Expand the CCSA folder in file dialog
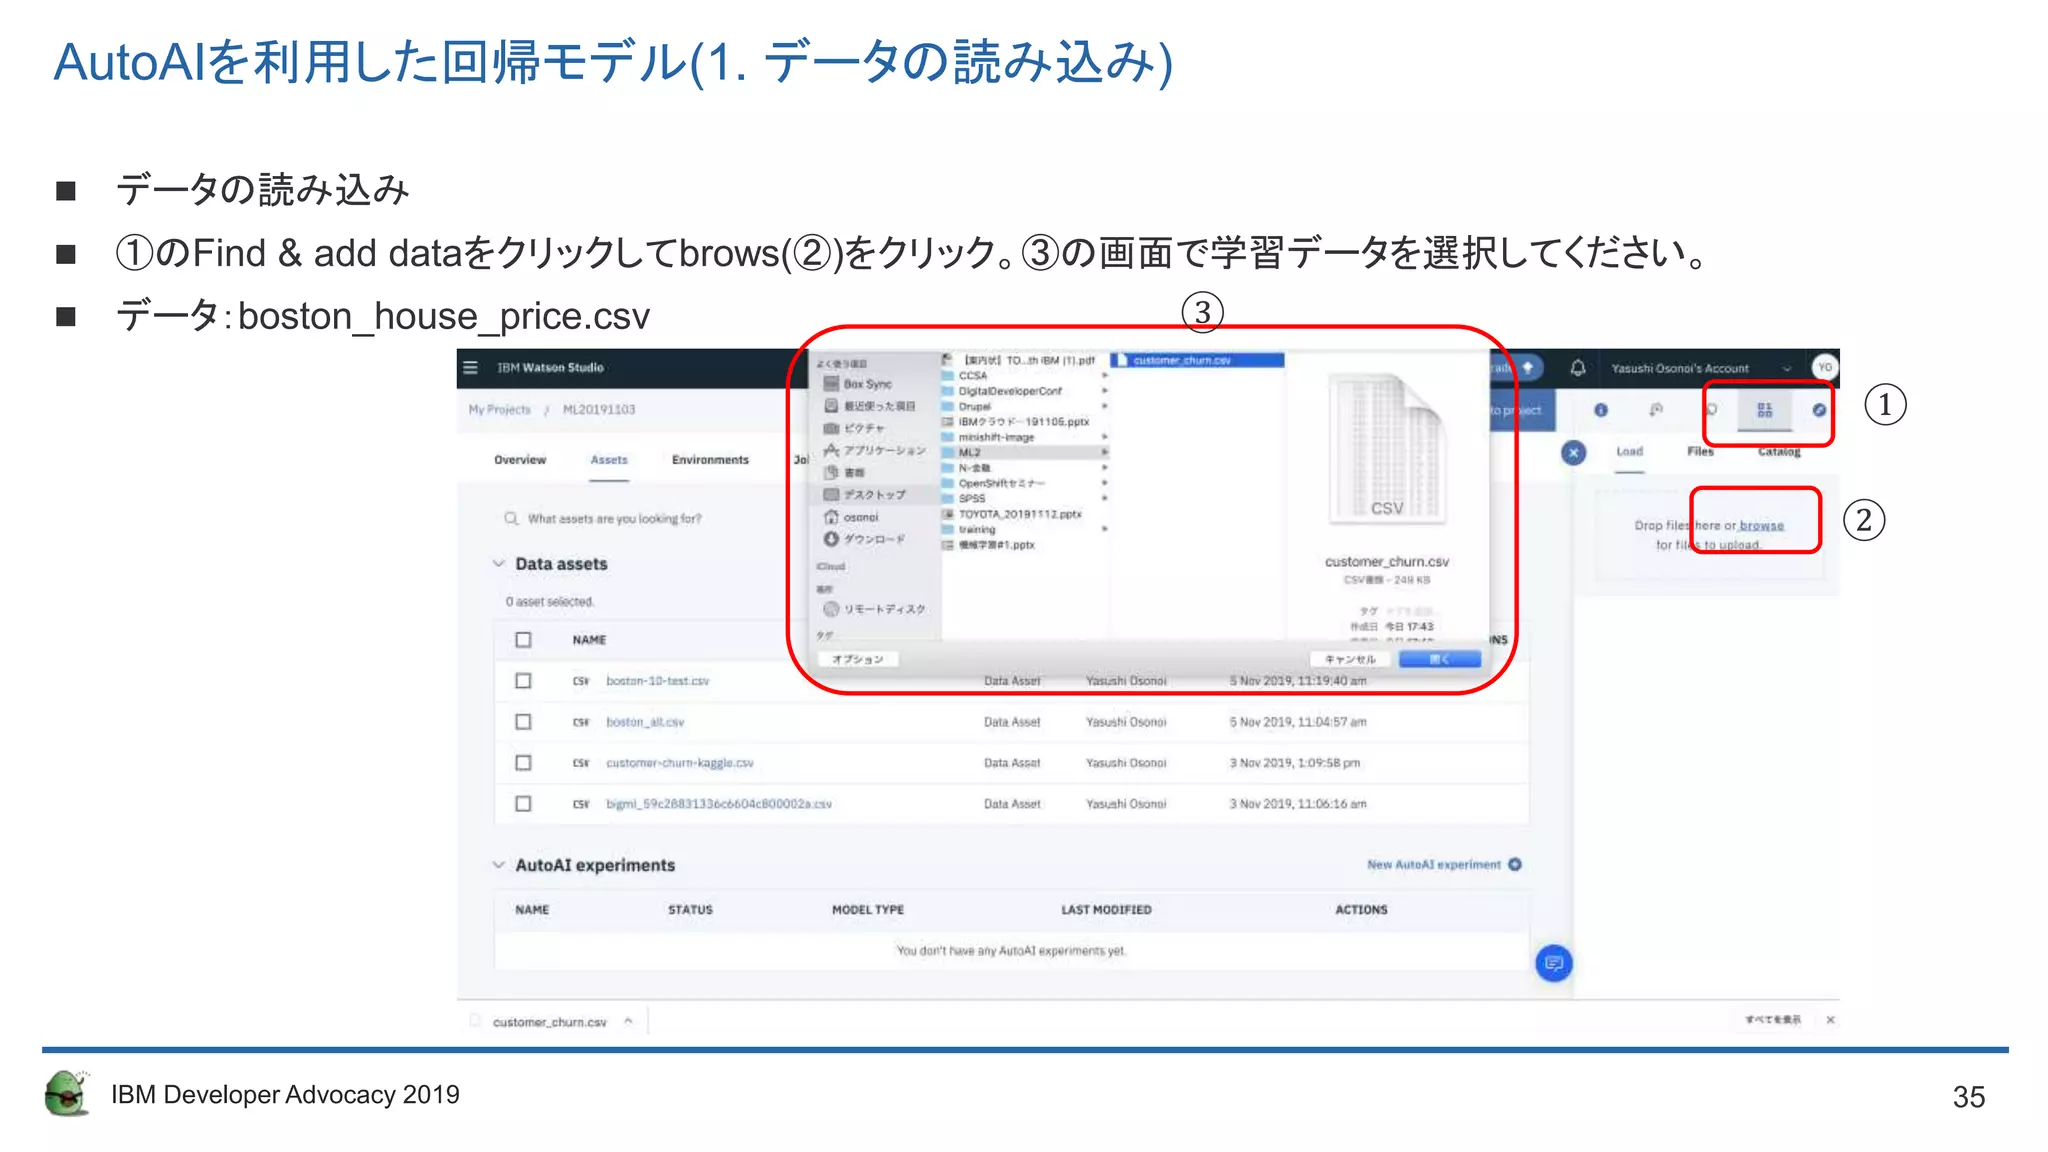This screenshot has height=1152, width=2048. click(1105, 376)
